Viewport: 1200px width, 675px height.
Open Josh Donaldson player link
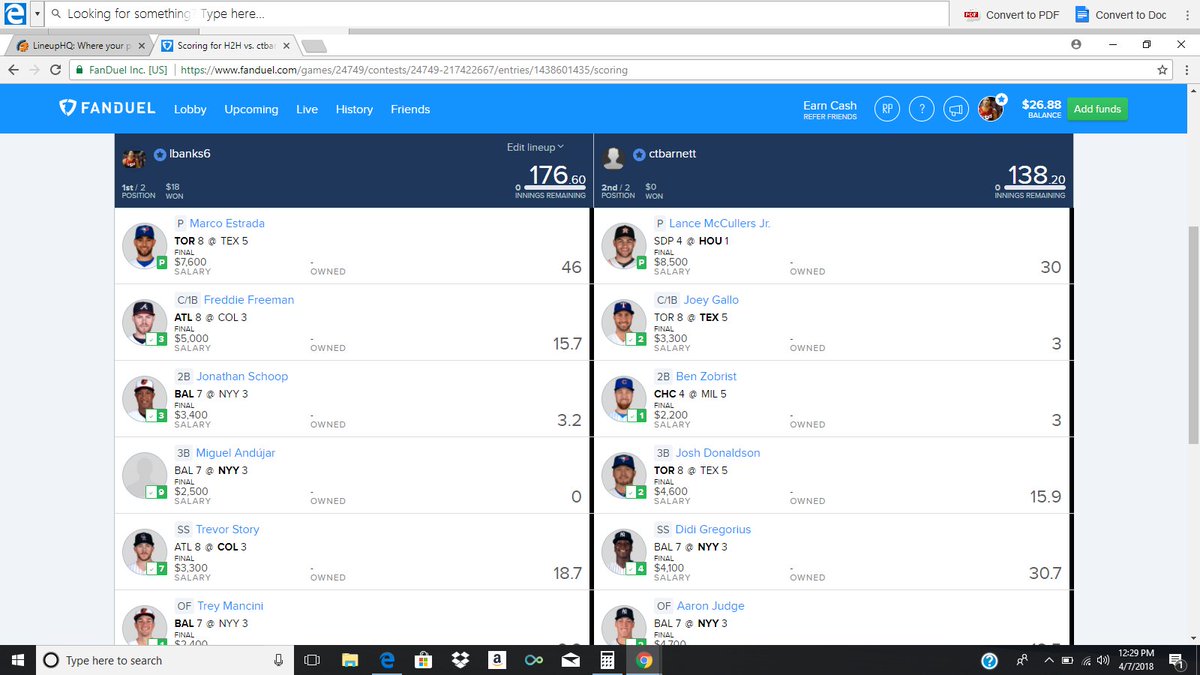tap(718, 452)
